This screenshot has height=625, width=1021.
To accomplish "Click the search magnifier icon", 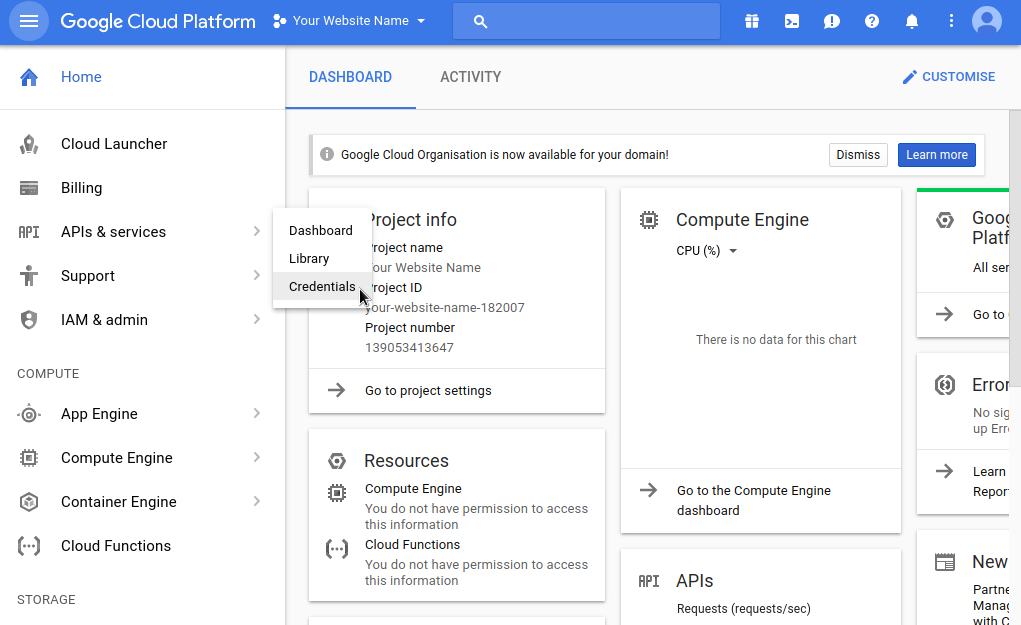I will point(481,21).
